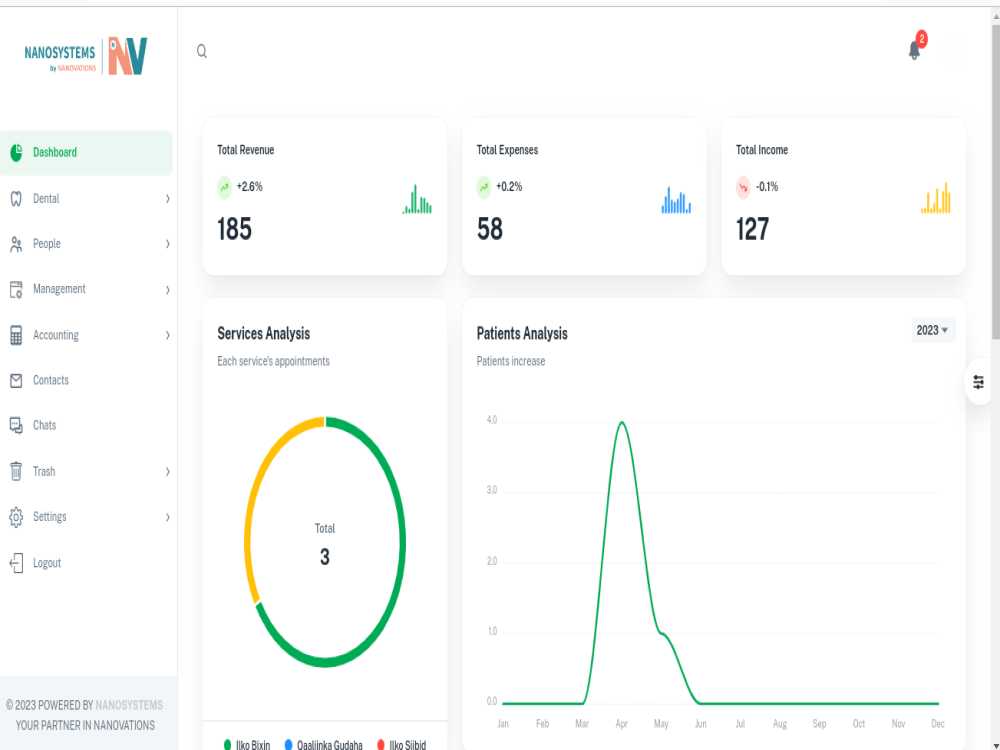
Task: Click the NanoSystems NV logo
Action: click(x=86, y=56)
